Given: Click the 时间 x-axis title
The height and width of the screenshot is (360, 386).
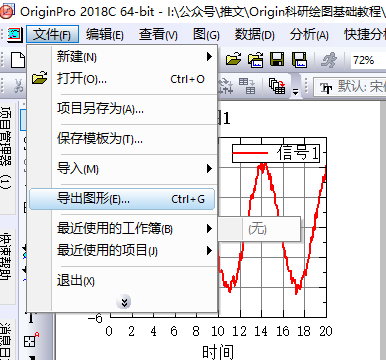Looking at the screenshot, I should coord(218,352).
